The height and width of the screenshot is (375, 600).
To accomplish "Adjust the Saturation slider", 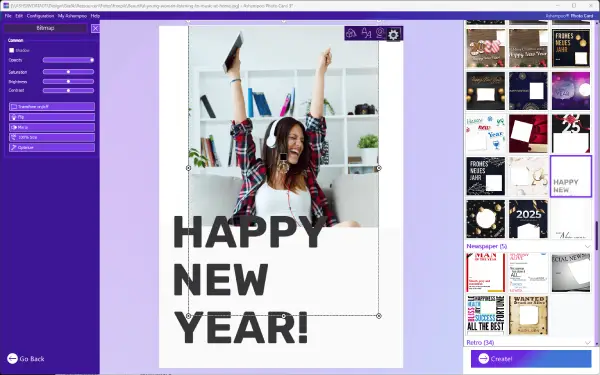I will (x=68, y=72).
